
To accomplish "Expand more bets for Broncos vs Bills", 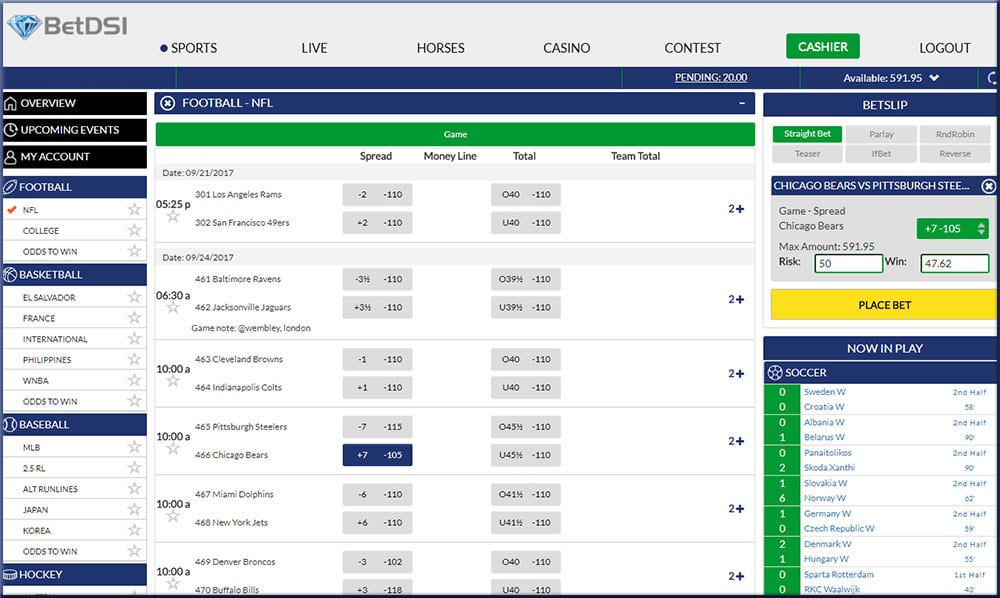I will coord(736,576).
